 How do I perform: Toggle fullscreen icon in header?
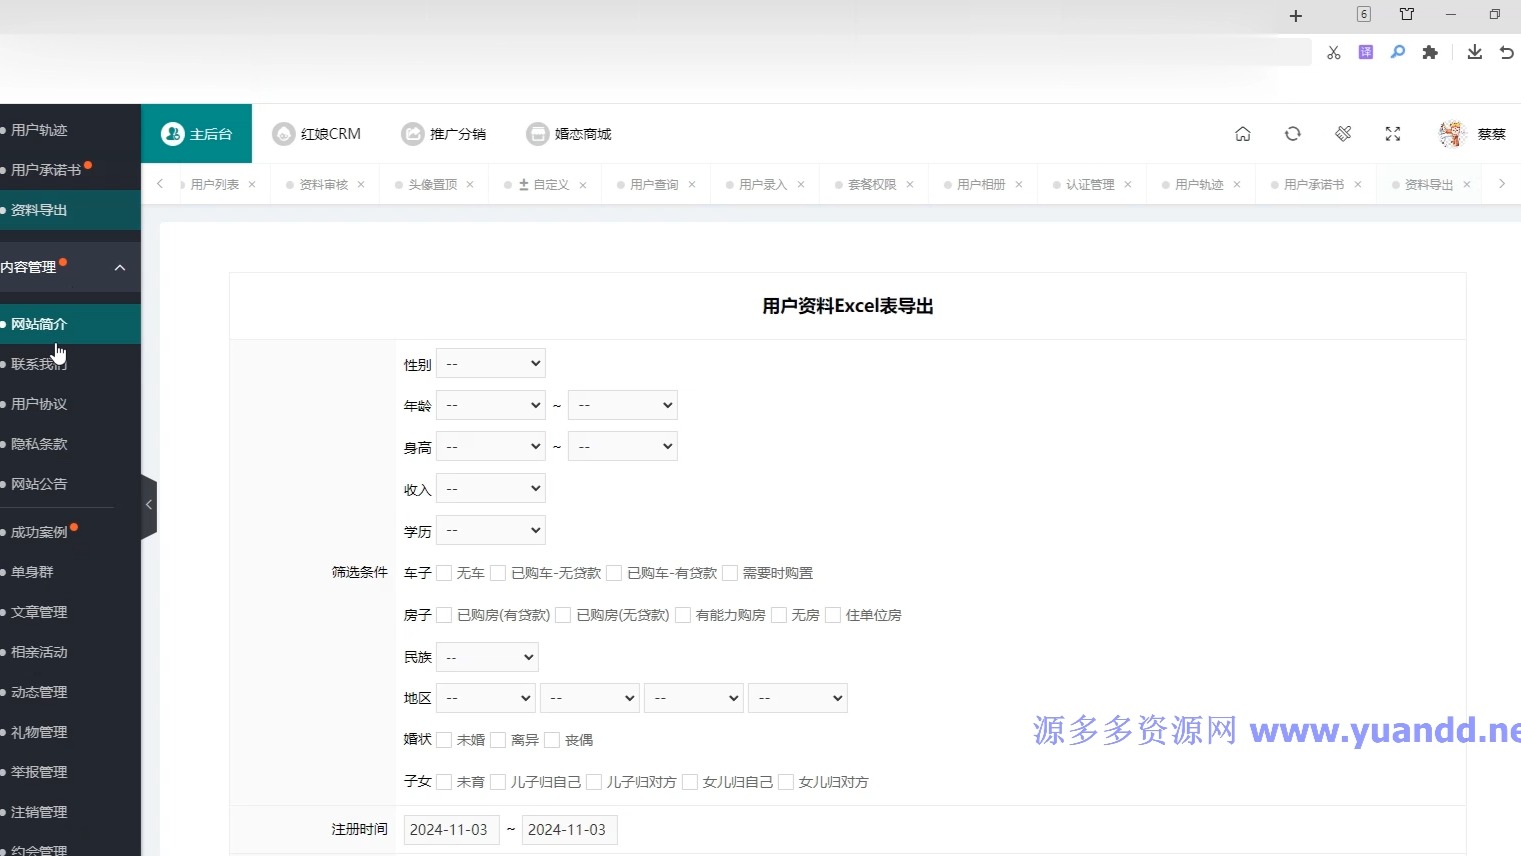point(1393,134)
